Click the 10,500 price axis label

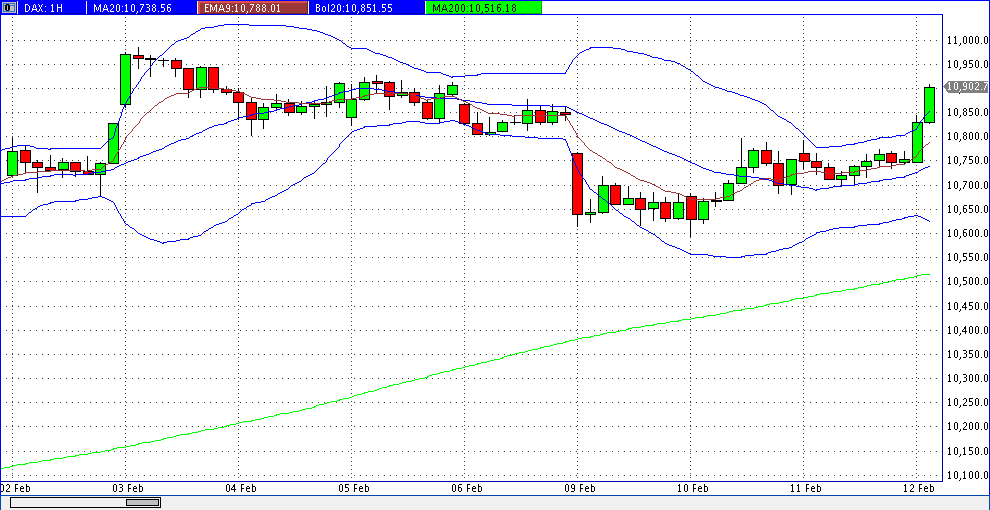[966, 282]
